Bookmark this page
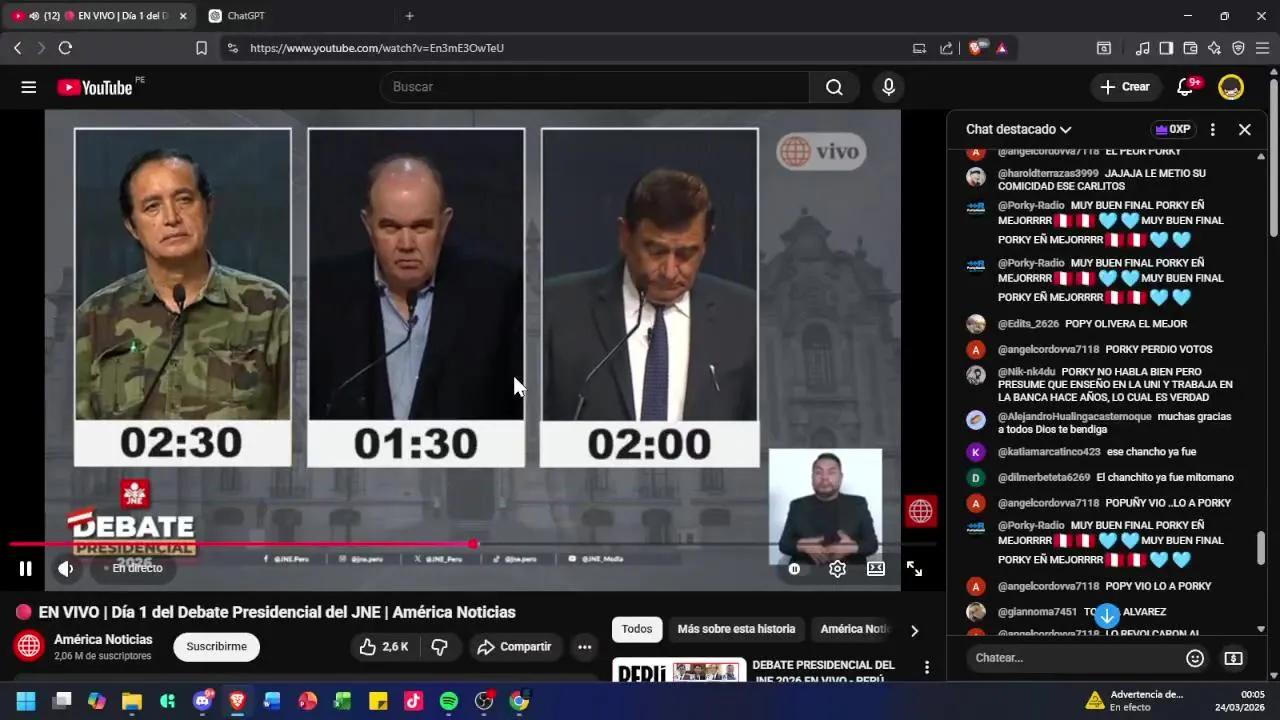Image resolution: width=1280 pixels, height=720 pixels. tap(201, 48)
